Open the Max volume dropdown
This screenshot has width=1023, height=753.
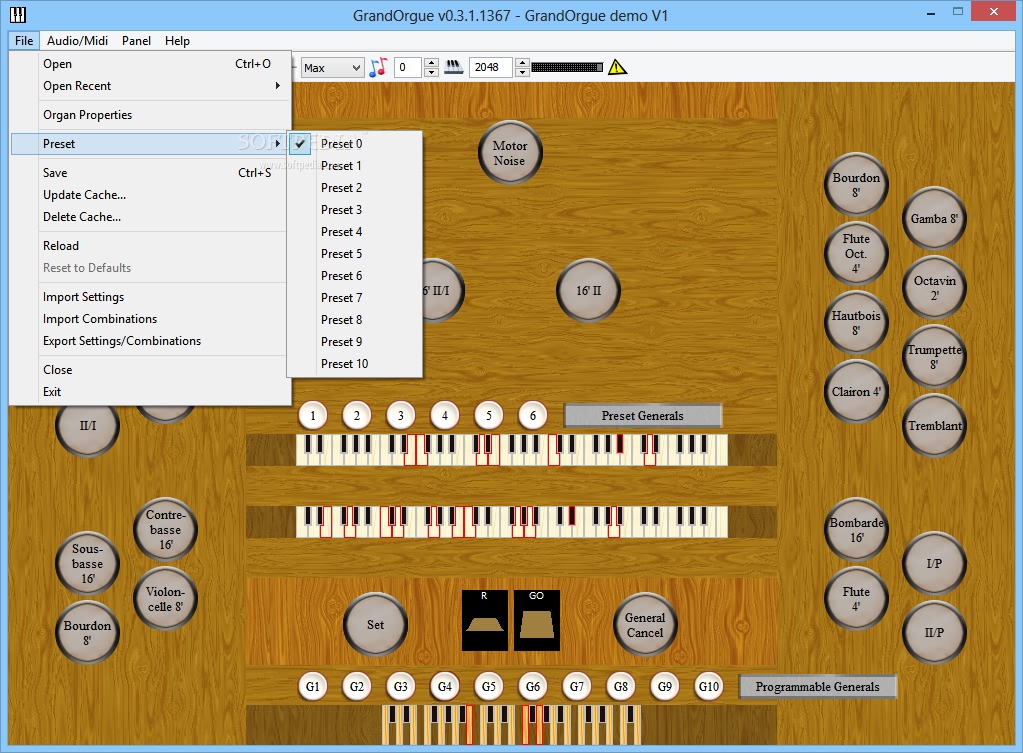click(331, 67)
